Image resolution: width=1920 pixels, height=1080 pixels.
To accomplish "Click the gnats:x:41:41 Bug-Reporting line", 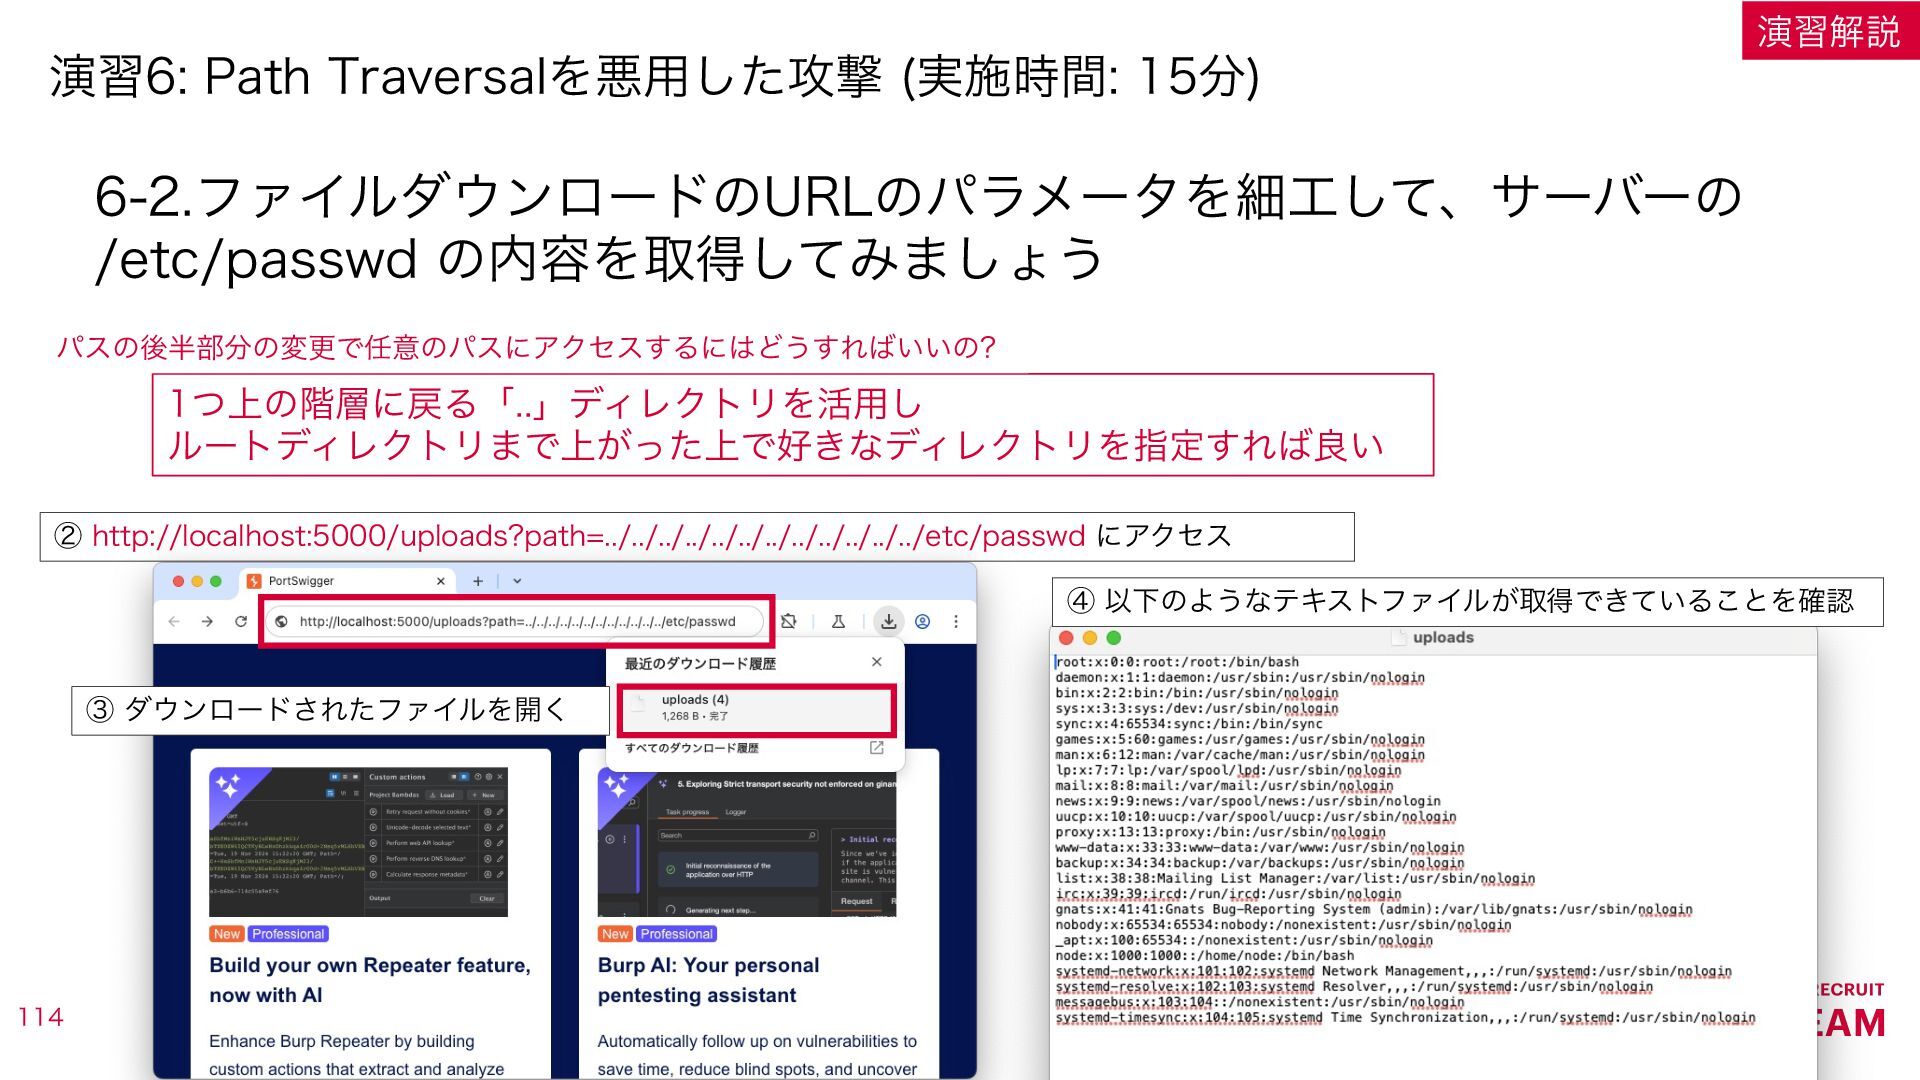I will point(1374,909).
